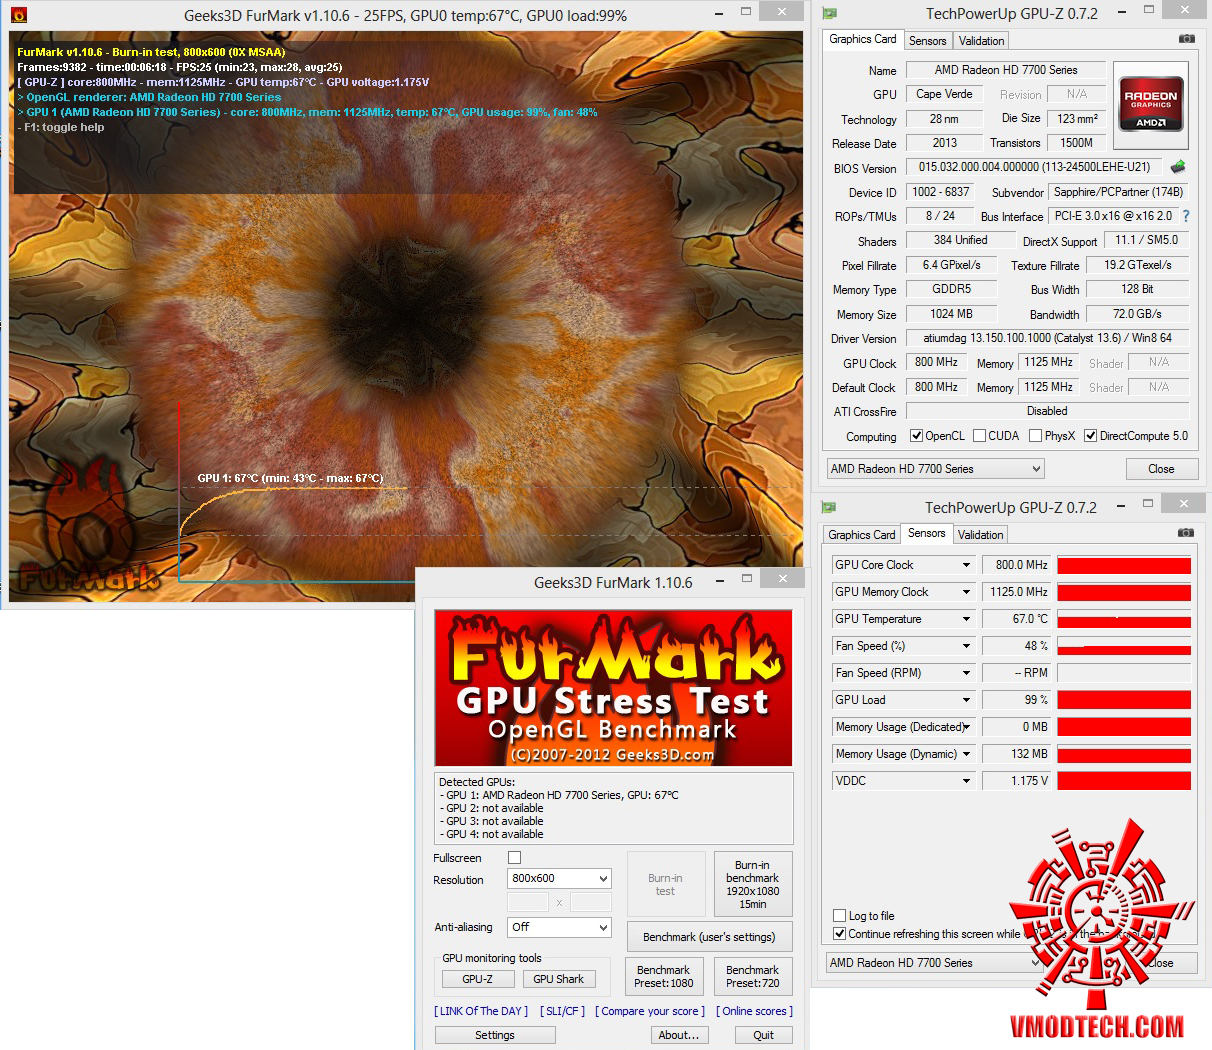Open Compare your score link

pyautogui.click(x=650, y=1011)
